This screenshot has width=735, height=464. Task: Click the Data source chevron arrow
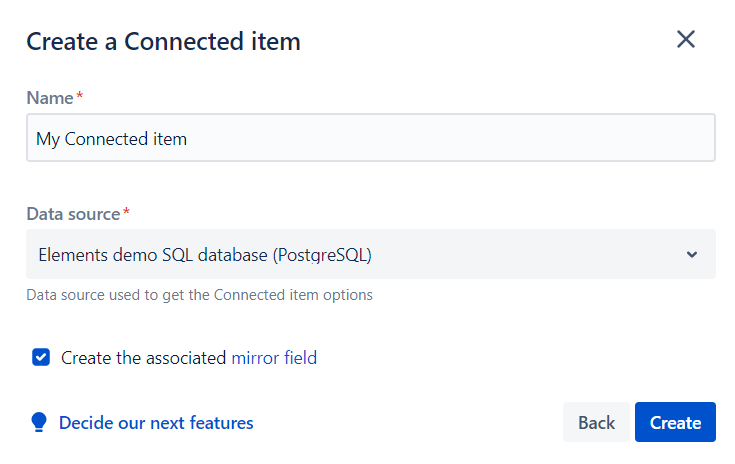[x=692, y=254]
